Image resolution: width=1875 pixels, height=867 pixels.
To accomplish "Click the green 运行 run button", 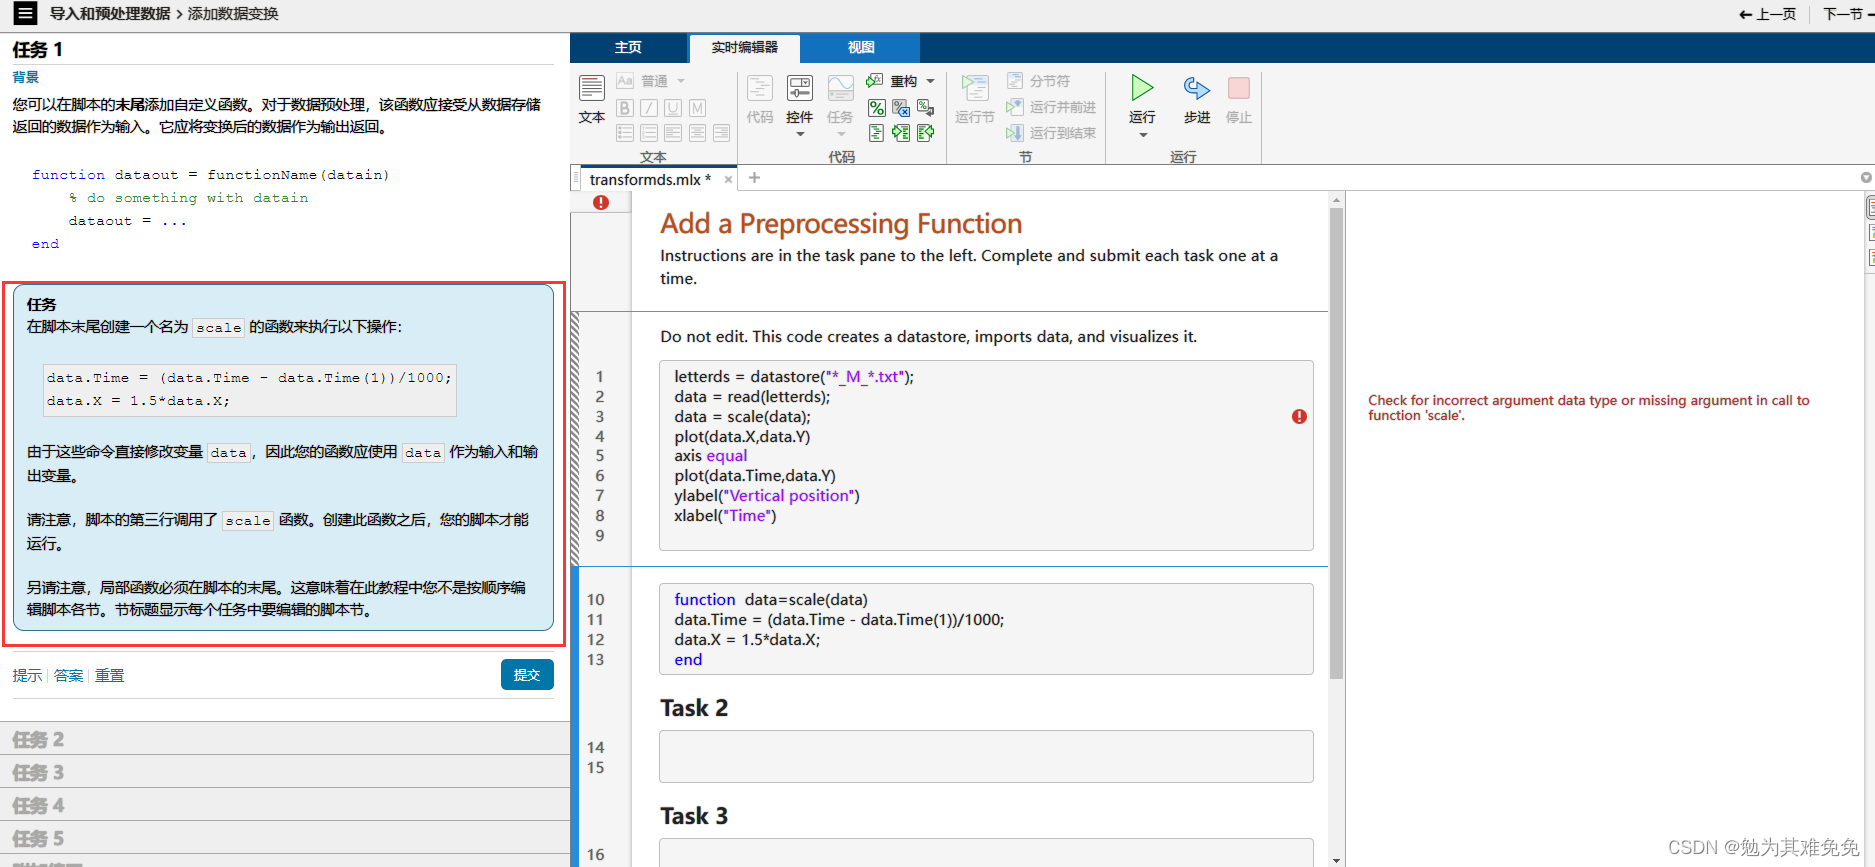I will [x=1142, y=88].
